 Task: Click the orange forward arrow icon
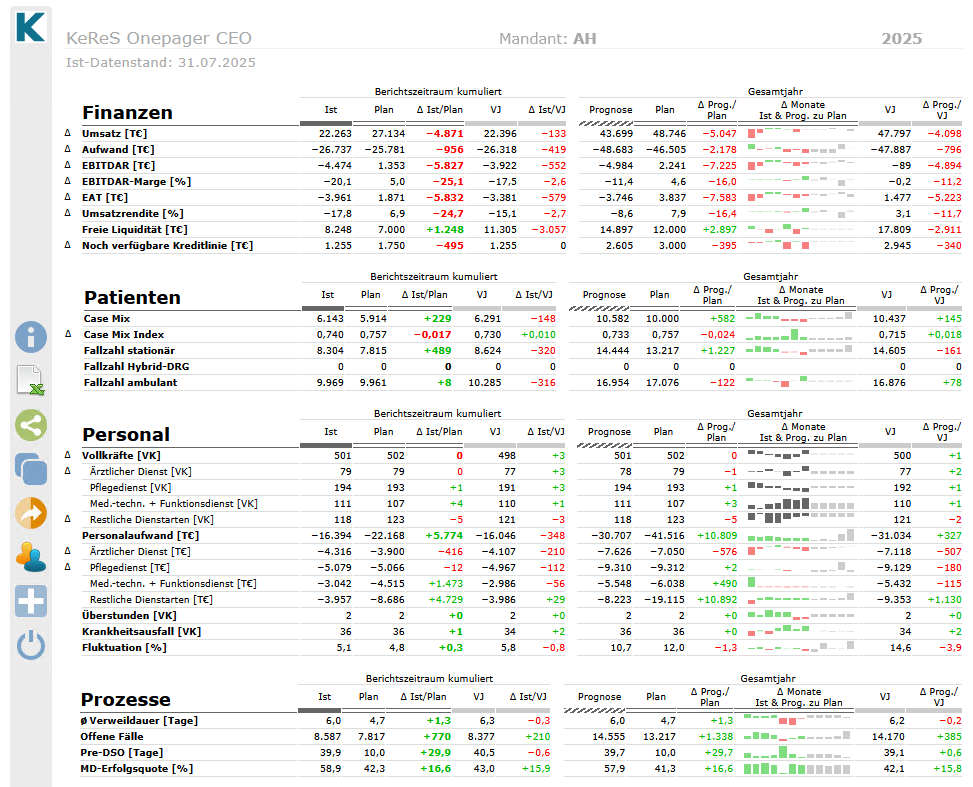tap(30, 513)
